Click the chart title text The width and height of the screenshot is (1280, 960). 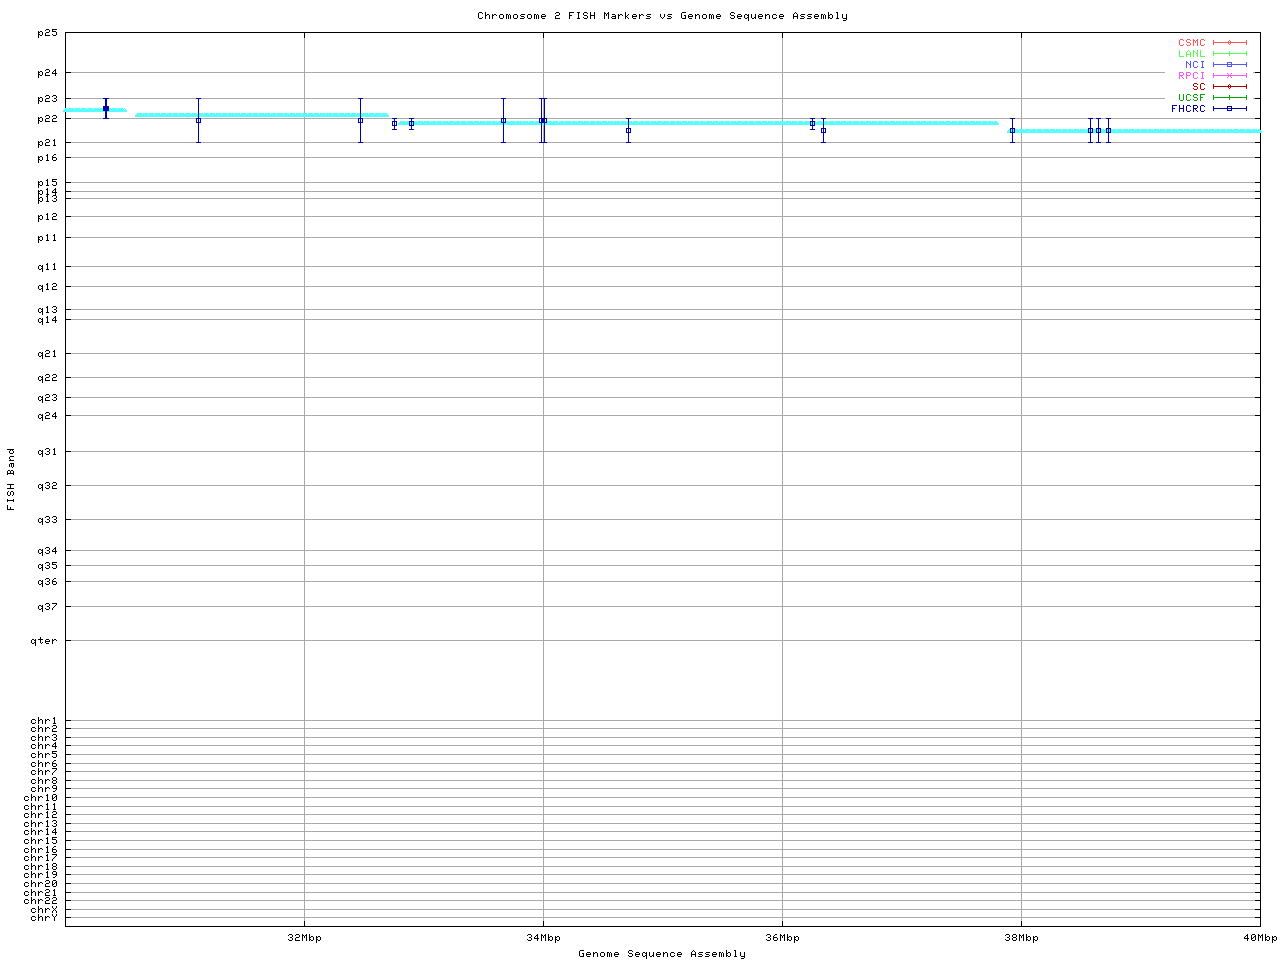click(x=662, y=16)
